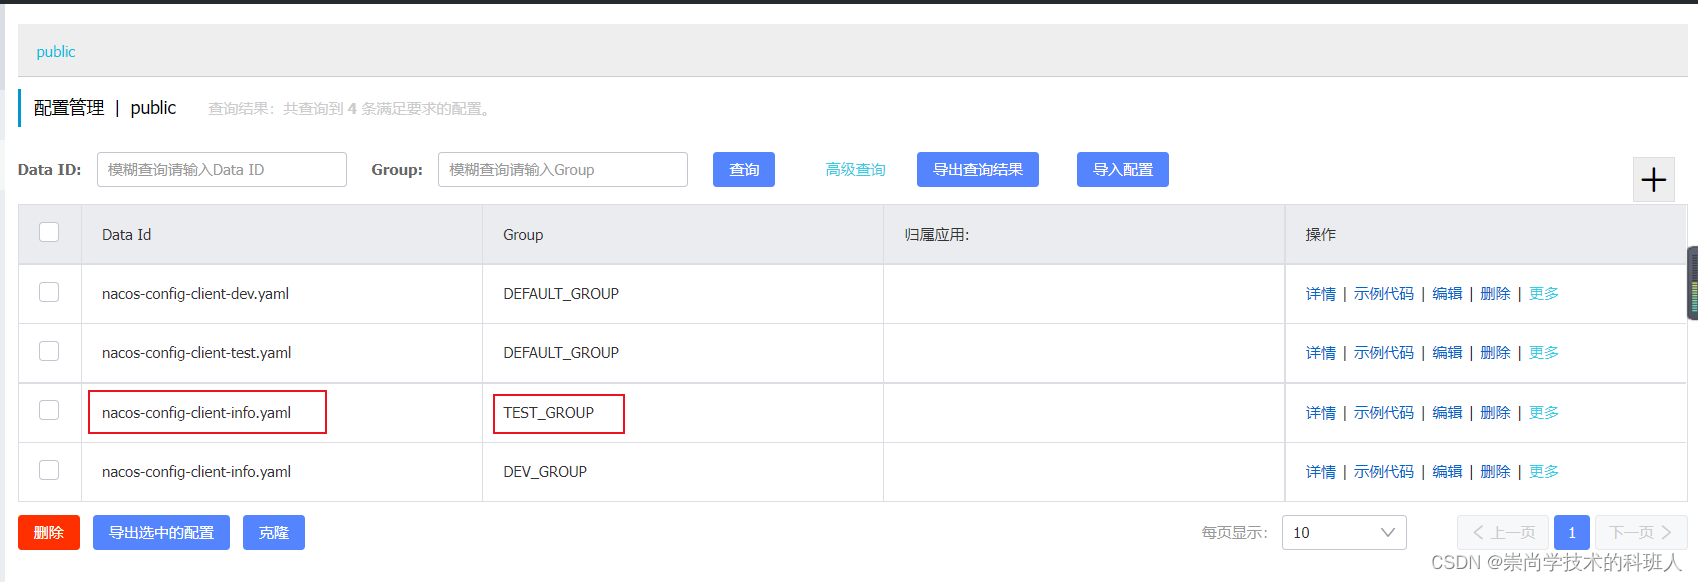Screen dimensions: 1698x582
Task: Open 详情 for the TEST_GROUP row
Action: 1321,413
